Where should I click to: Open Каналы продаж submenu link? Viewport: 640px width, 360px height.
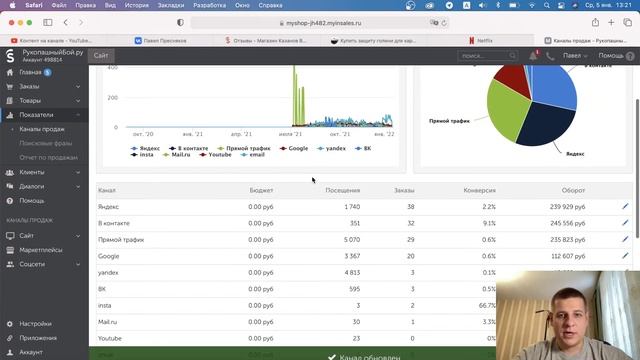click(x=42, y=129)
